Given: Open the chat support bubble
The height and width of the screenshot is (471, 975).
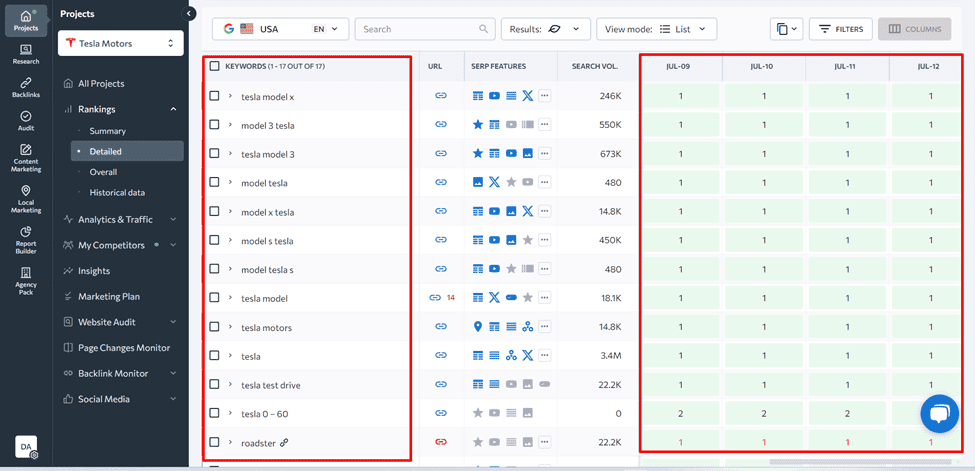Looking at the screenshot, I should (939, 414).
